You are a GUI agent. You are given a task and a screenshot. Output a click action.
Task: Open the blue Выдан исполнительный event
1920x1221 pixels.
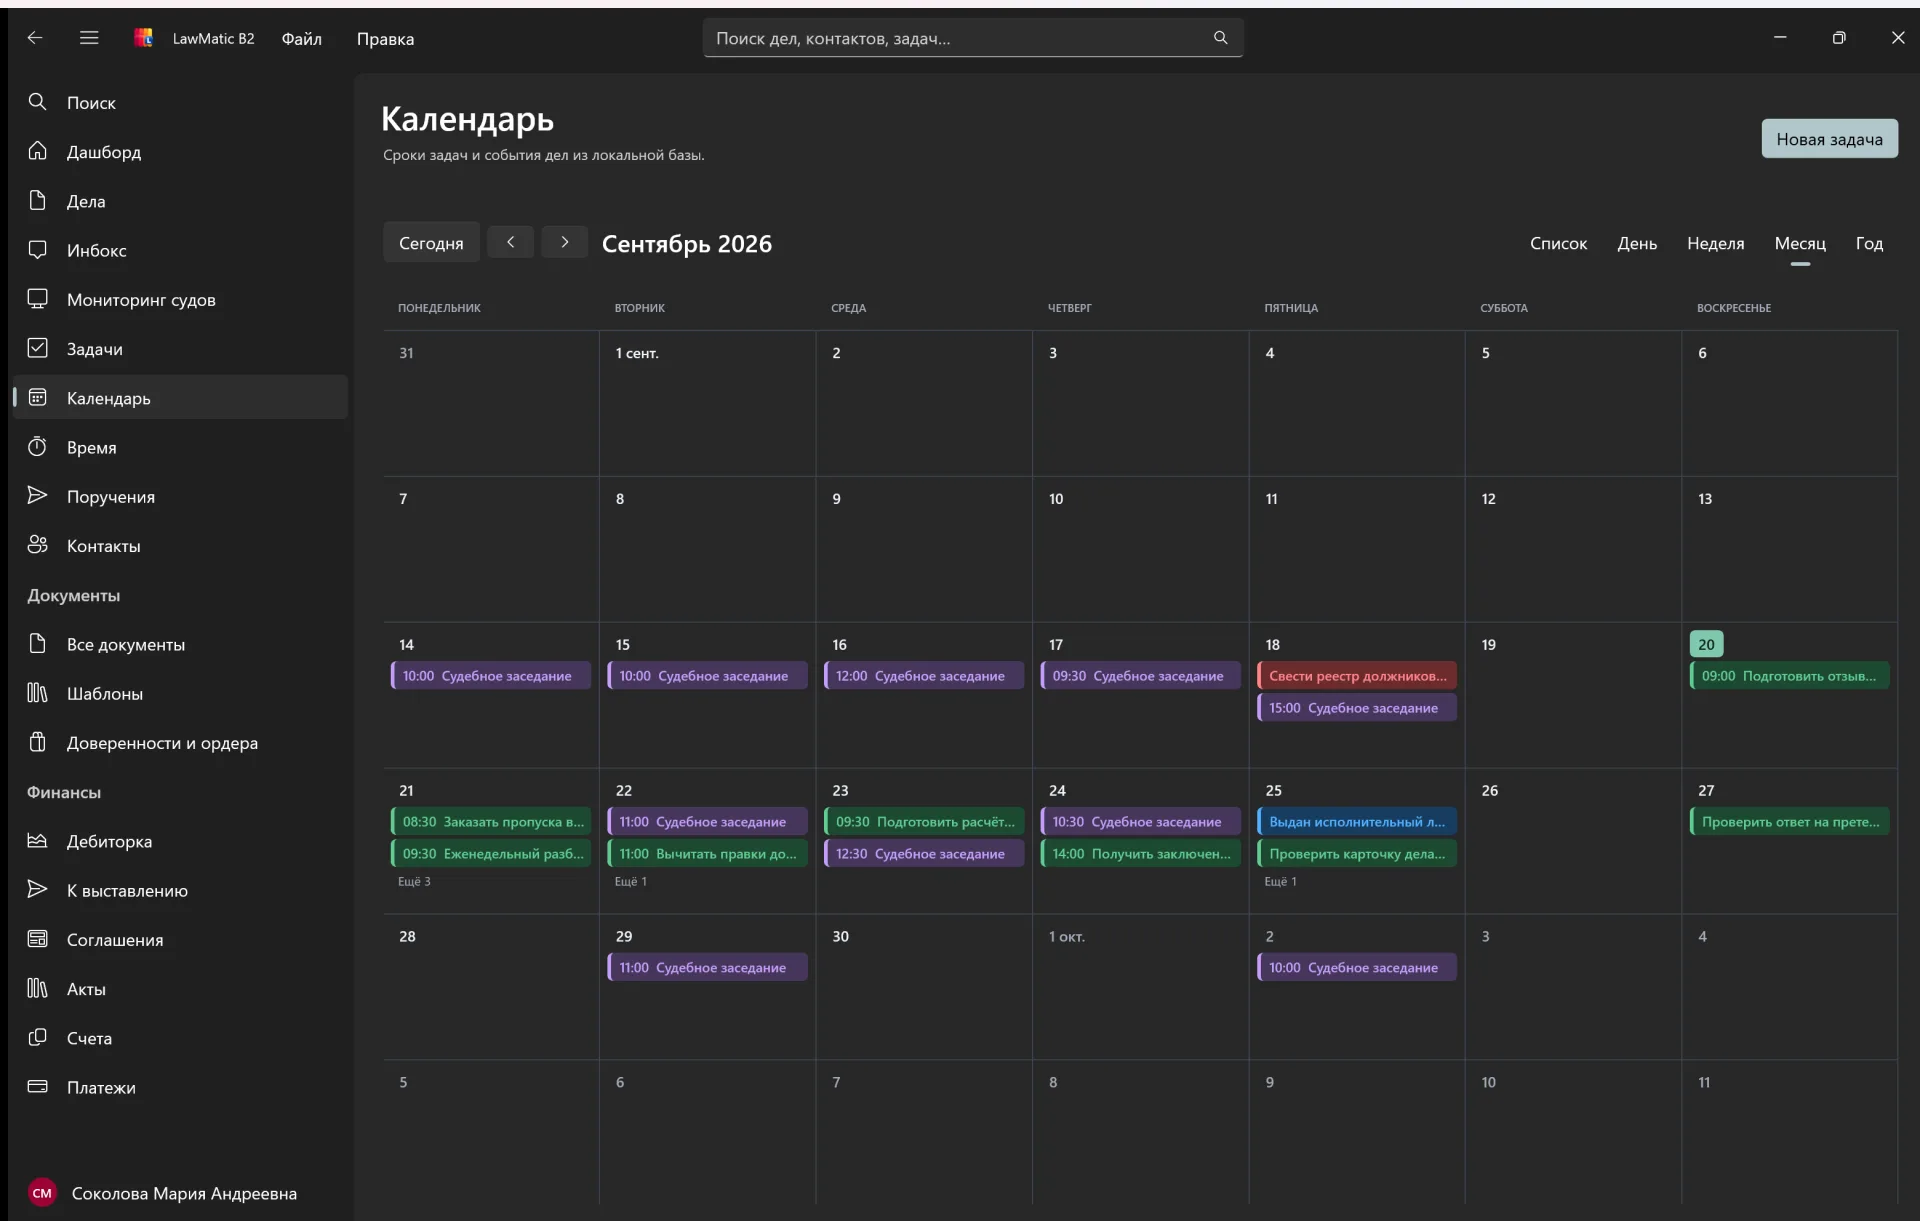point(1357,822)
